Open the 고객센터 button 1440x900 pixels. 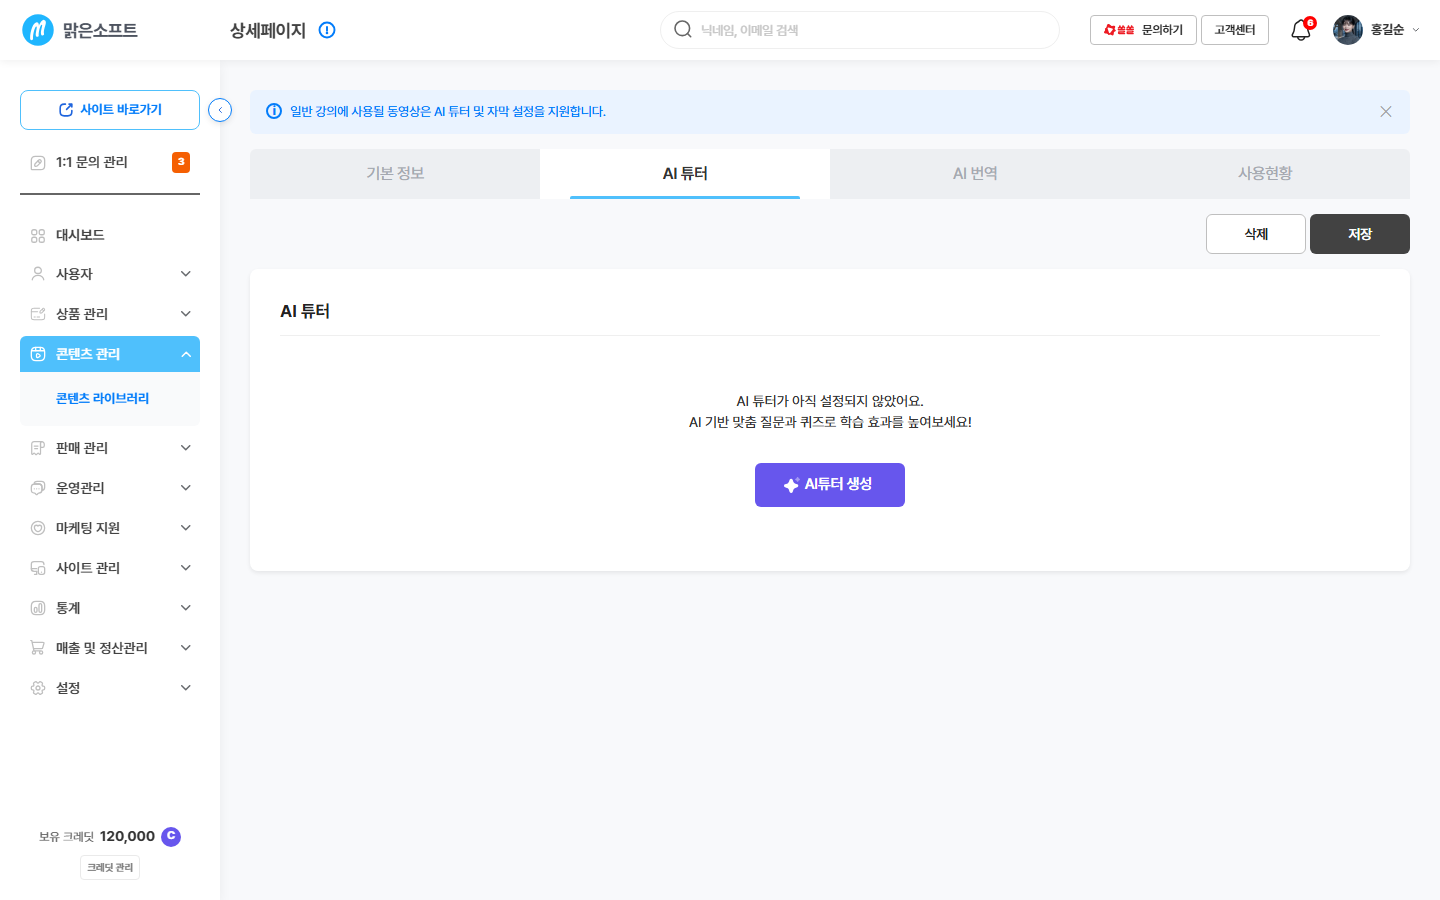click(x=1235, y=30)
